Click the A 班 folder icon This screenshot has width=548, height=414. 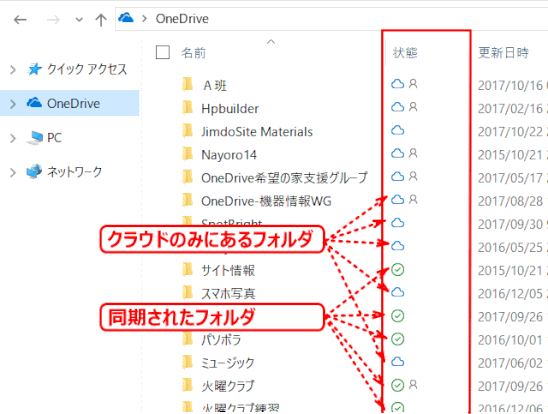click(188, 85)
